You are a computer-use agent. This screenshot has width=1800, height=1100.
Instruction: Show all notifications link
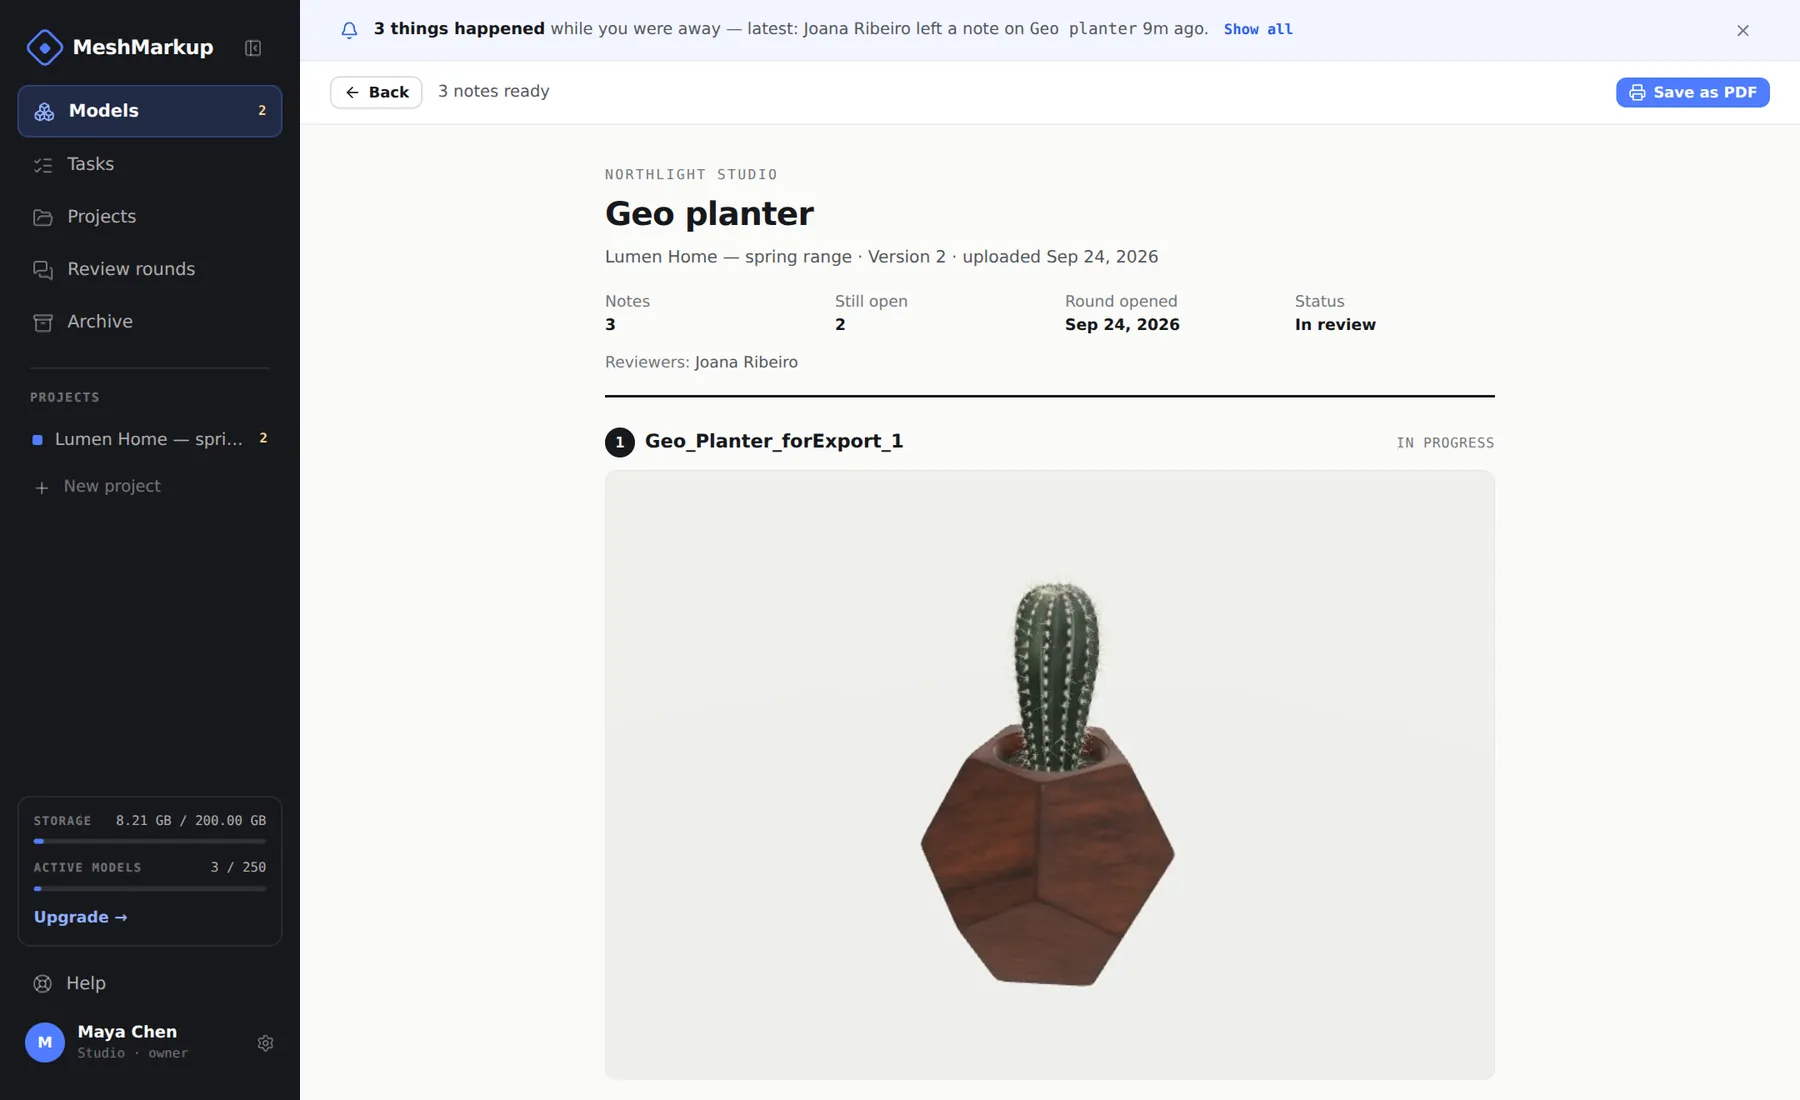tap(1258, 29)
